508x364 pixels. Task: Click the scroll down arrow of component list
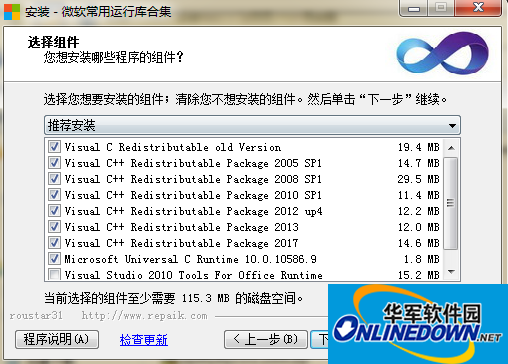pyautogui.click(x=451, y=272)
